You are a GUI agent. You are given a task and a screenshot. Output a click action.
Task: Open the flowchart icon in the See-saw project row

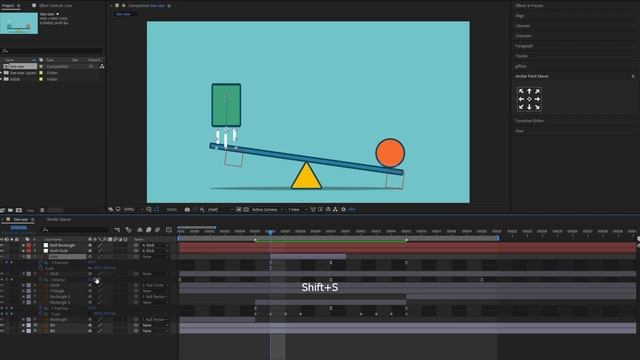(x=102, y=66)
